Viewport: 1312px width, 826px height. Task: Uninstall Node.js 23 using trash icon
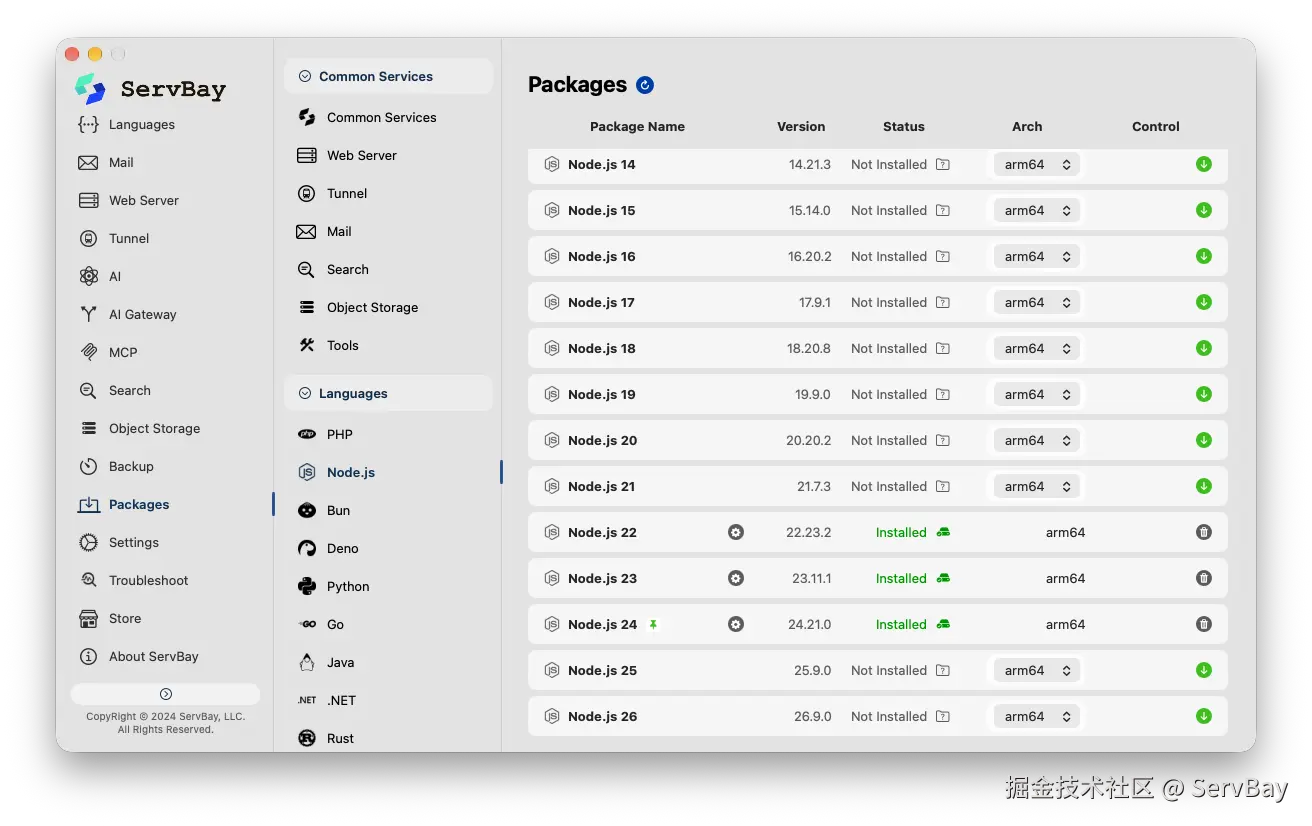coord(1204,578)
